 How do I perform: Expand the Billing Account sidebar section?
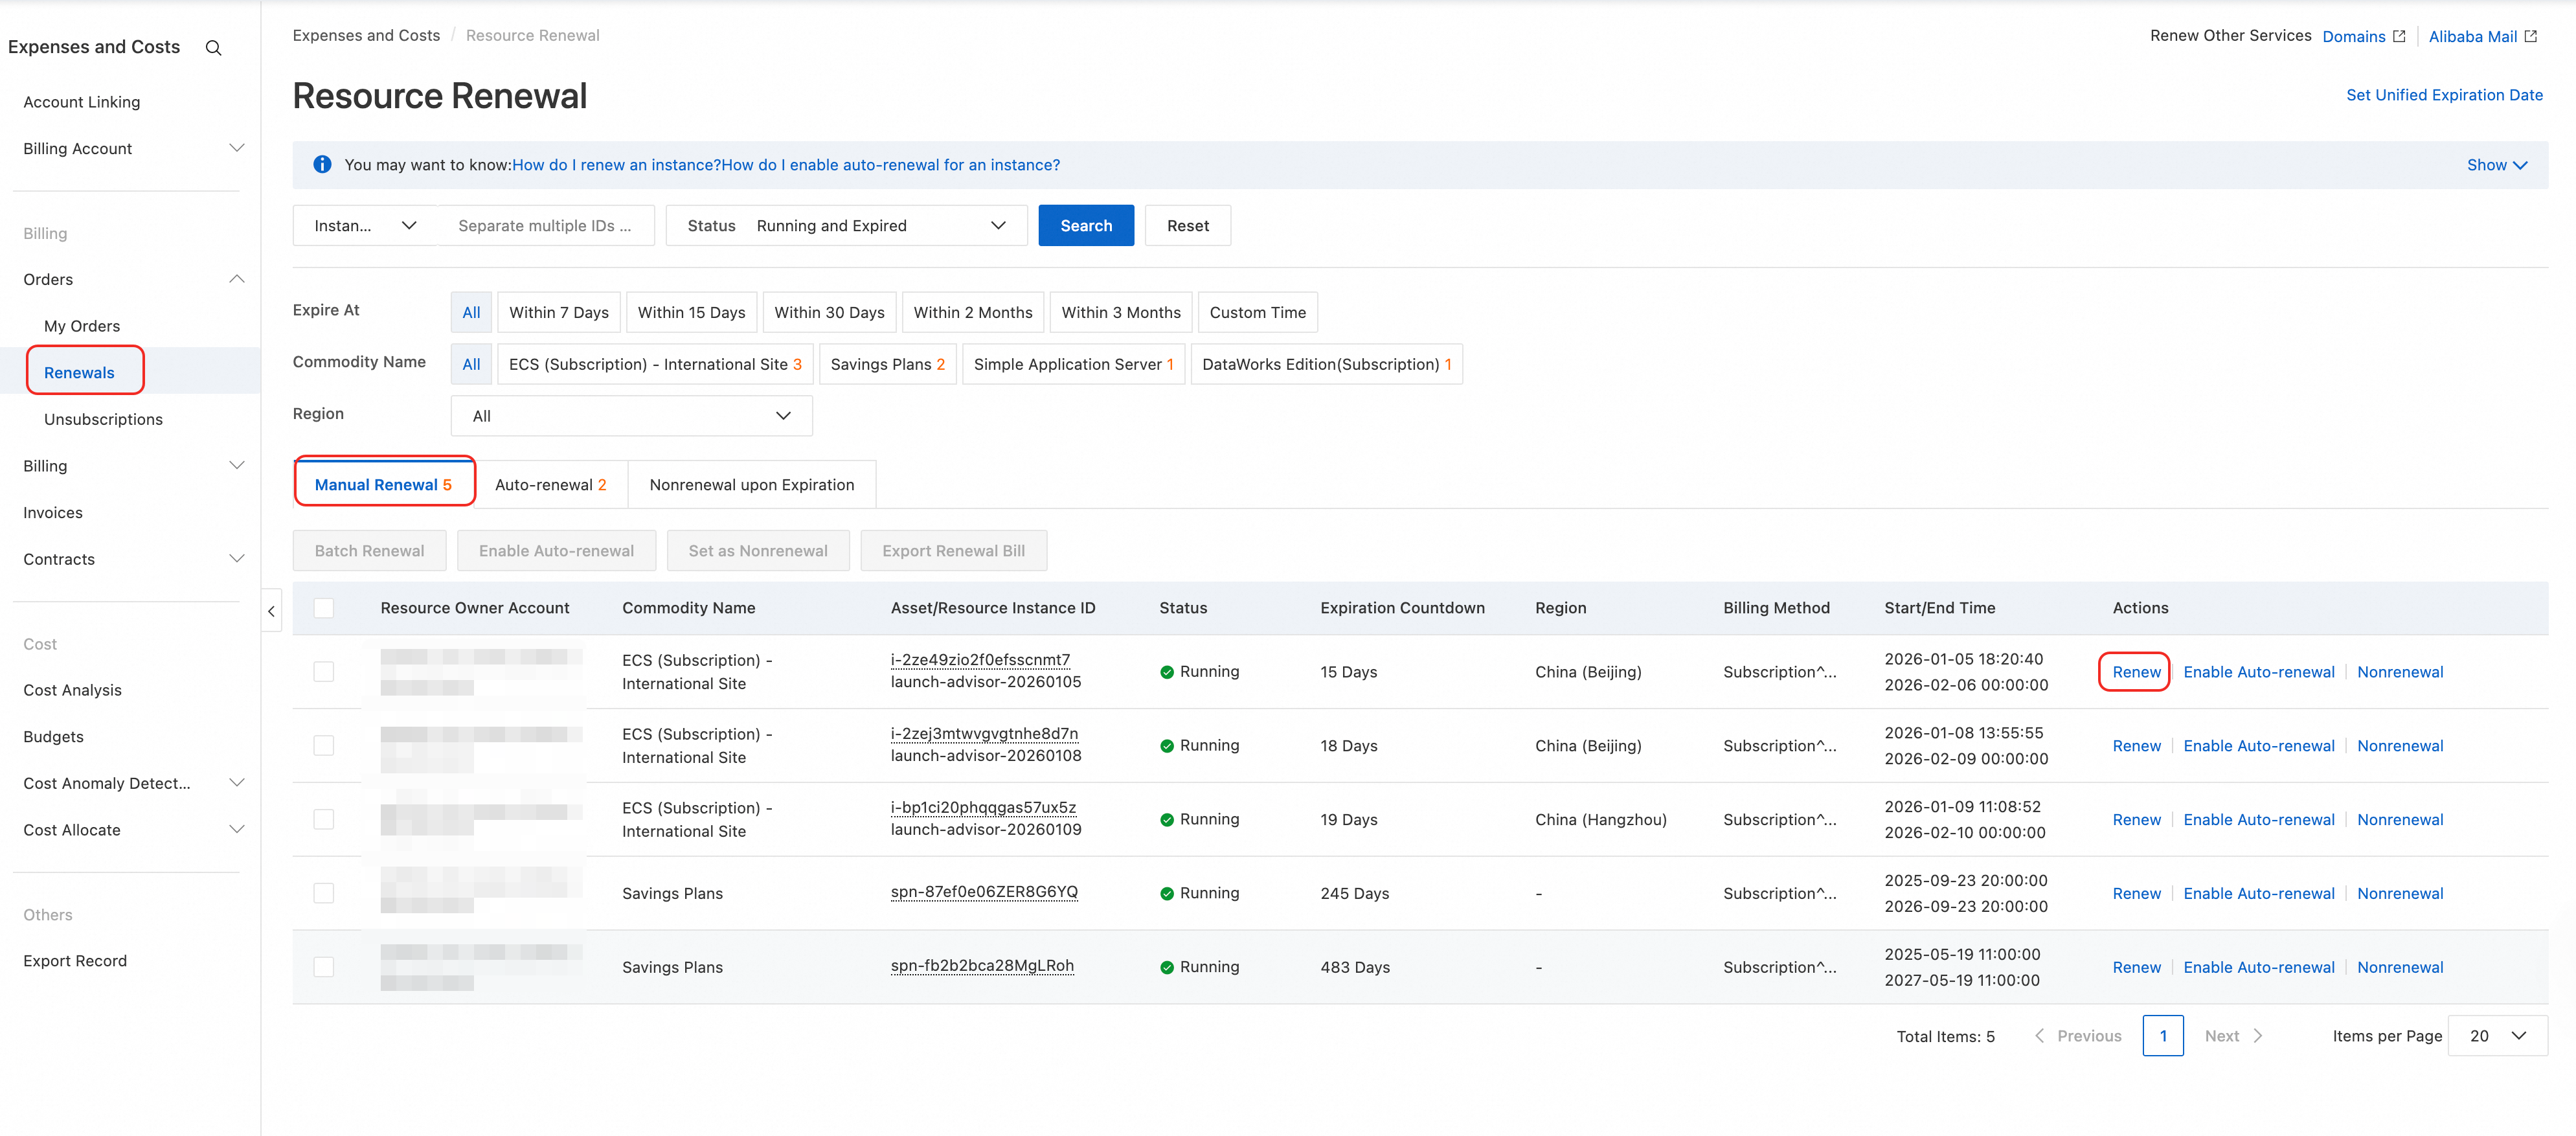click(x=131, y=149)
